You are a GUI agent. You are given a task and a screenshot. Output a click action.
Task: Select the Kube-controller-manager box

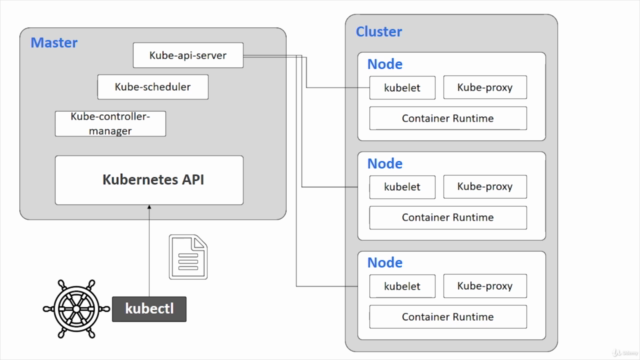pyautogui.click(x=111, y=124)
